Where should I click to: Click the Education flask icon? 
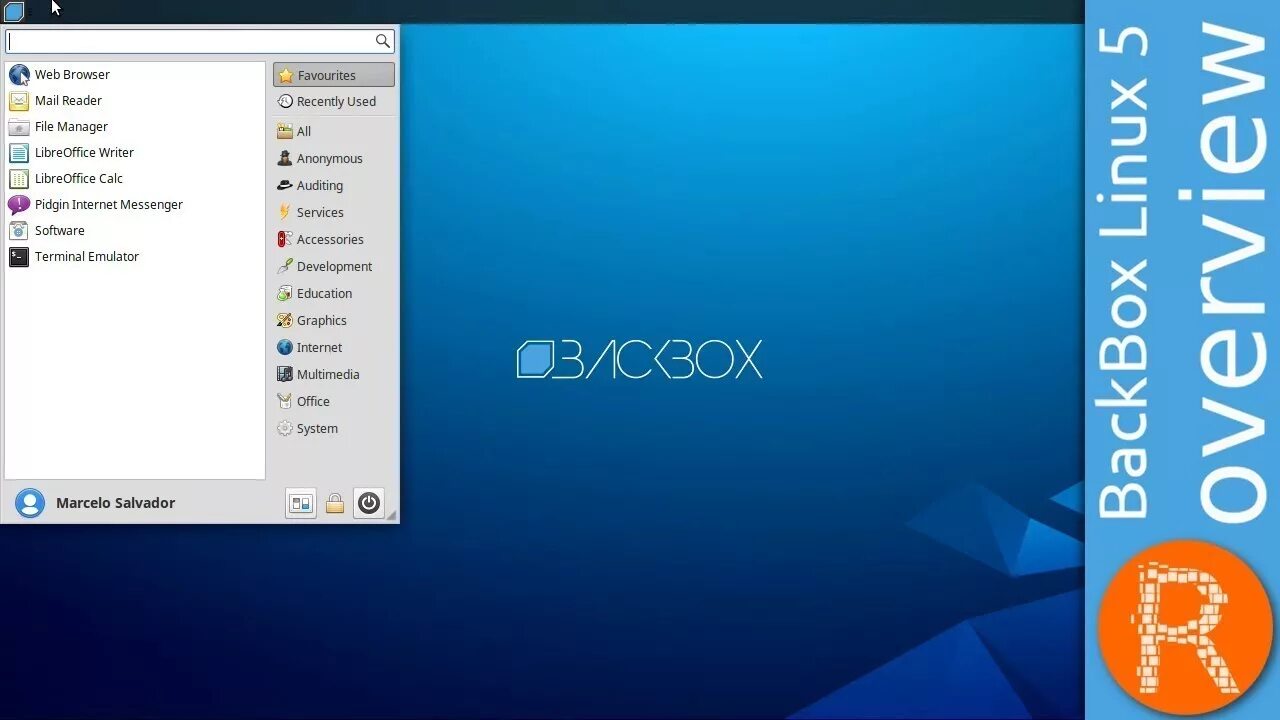click(x=285, y=294)
